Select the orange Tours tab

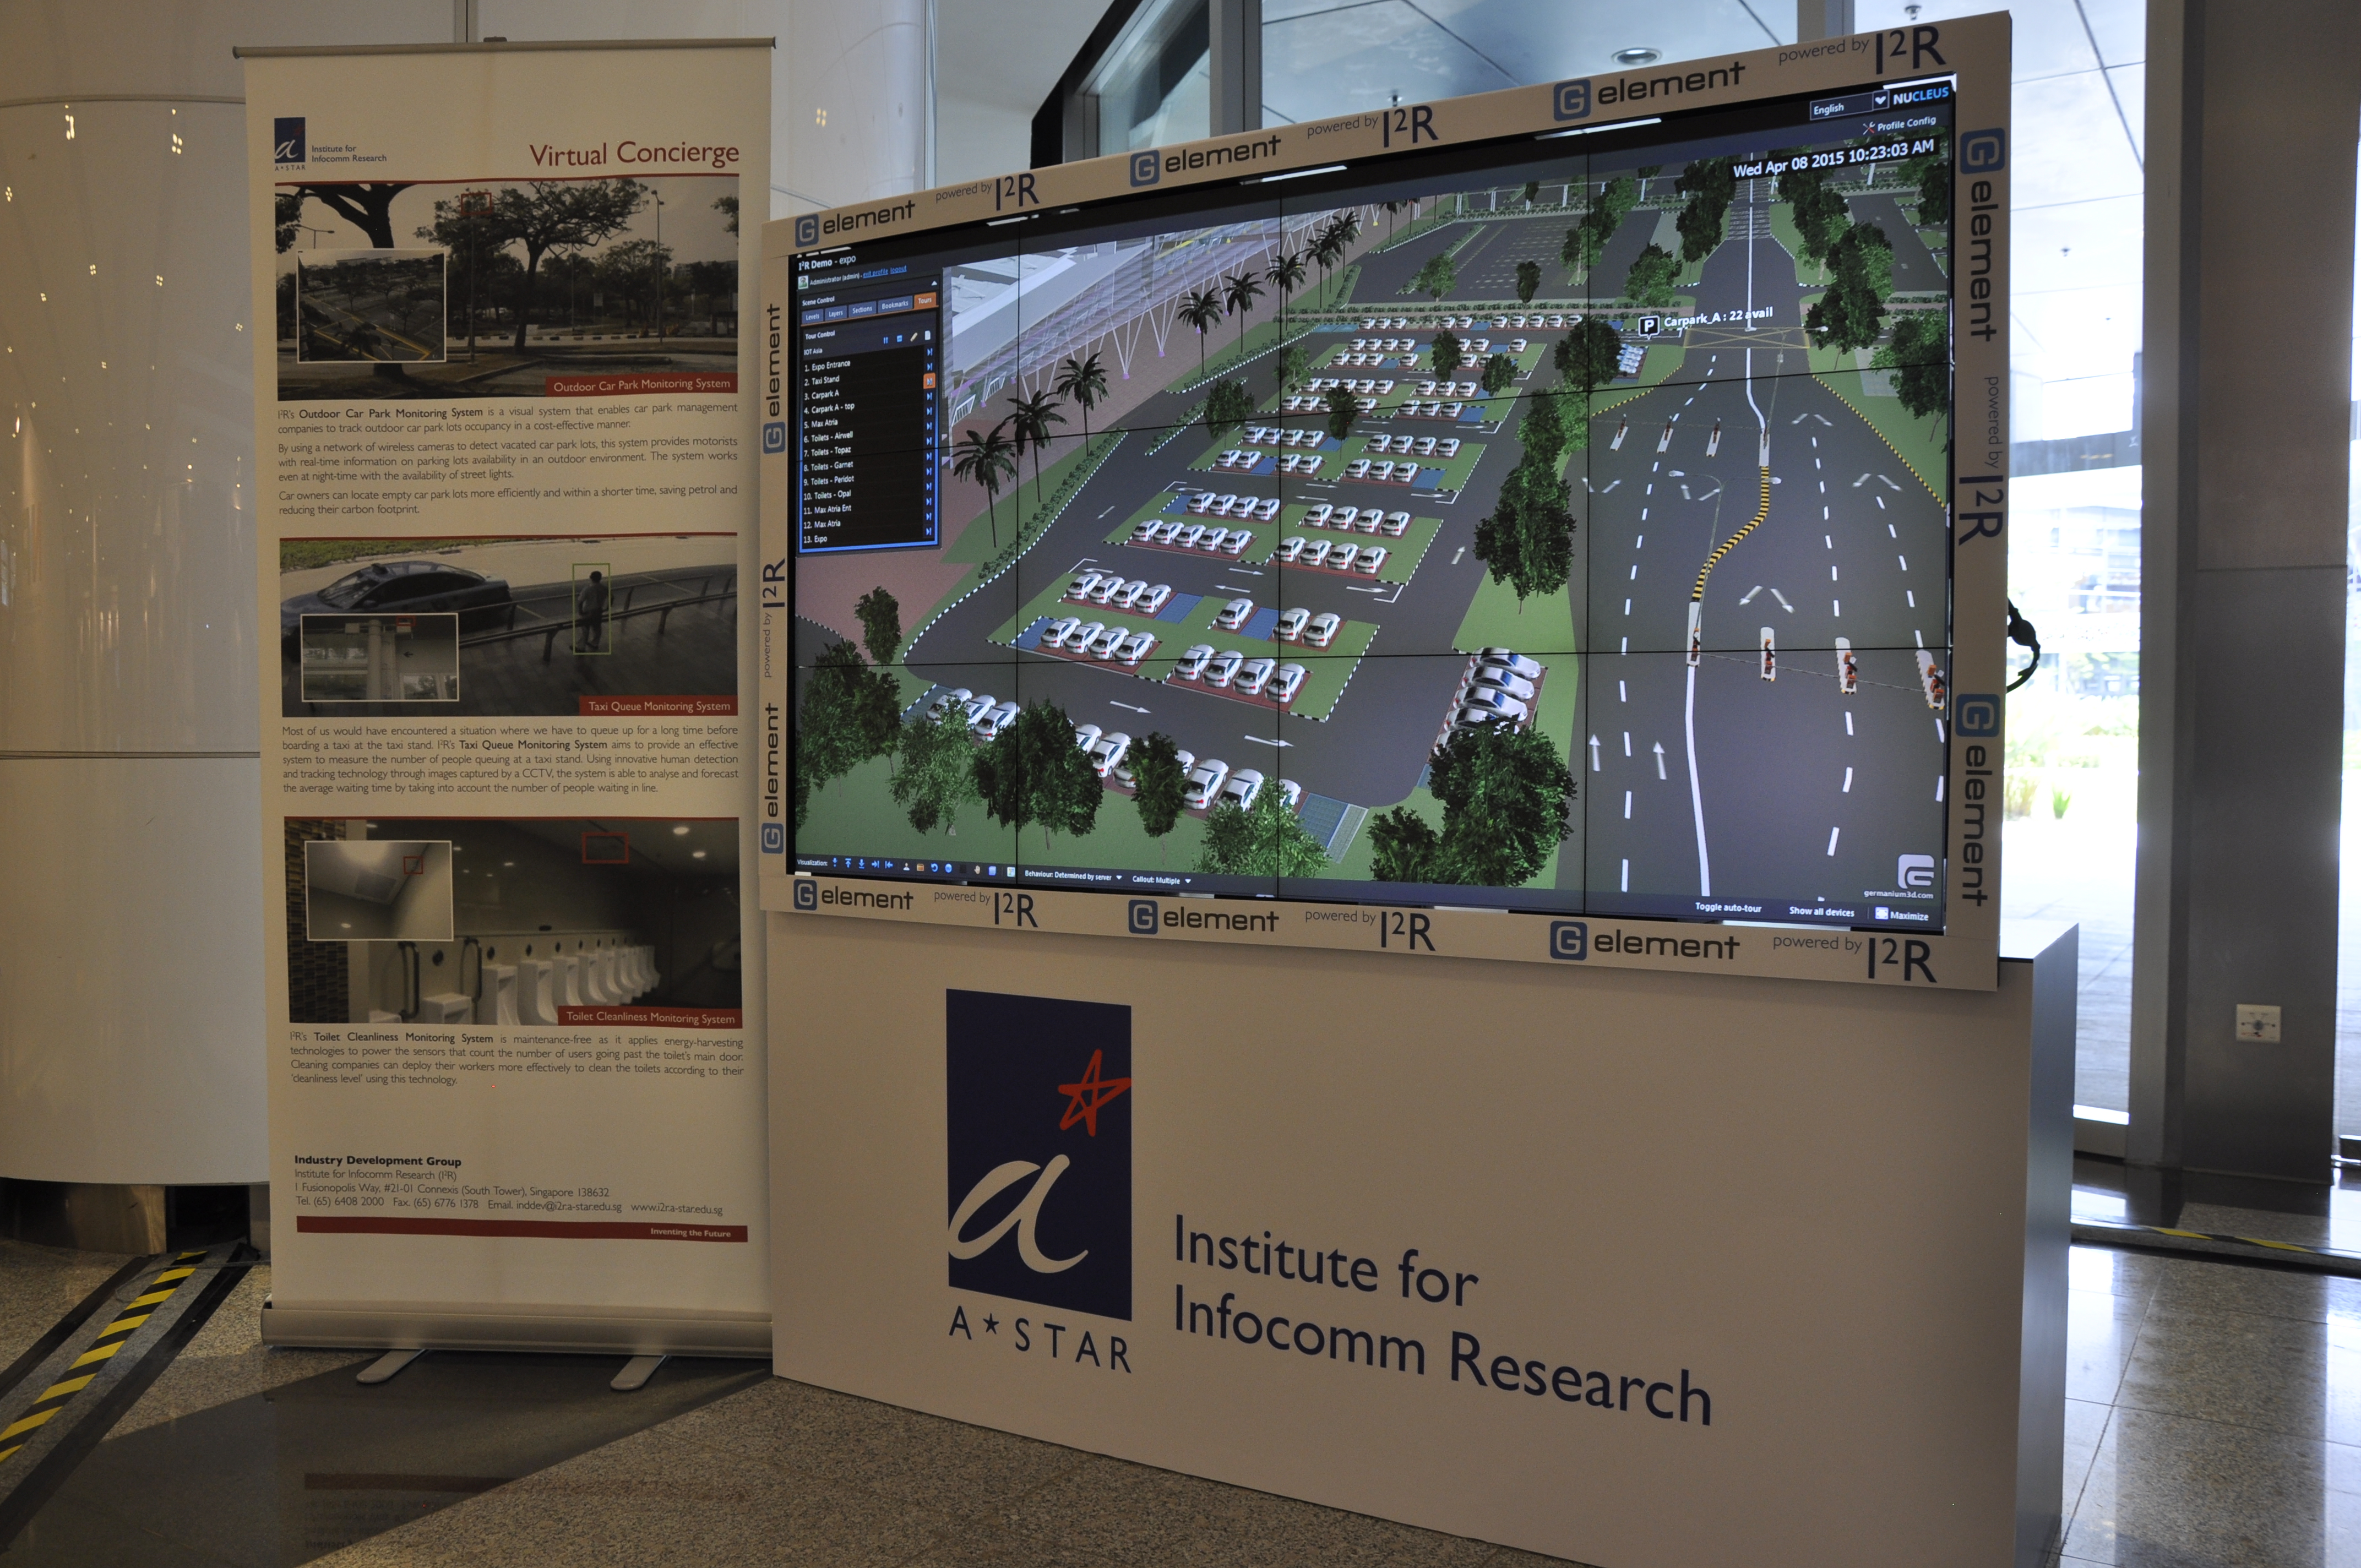point(925,300)
